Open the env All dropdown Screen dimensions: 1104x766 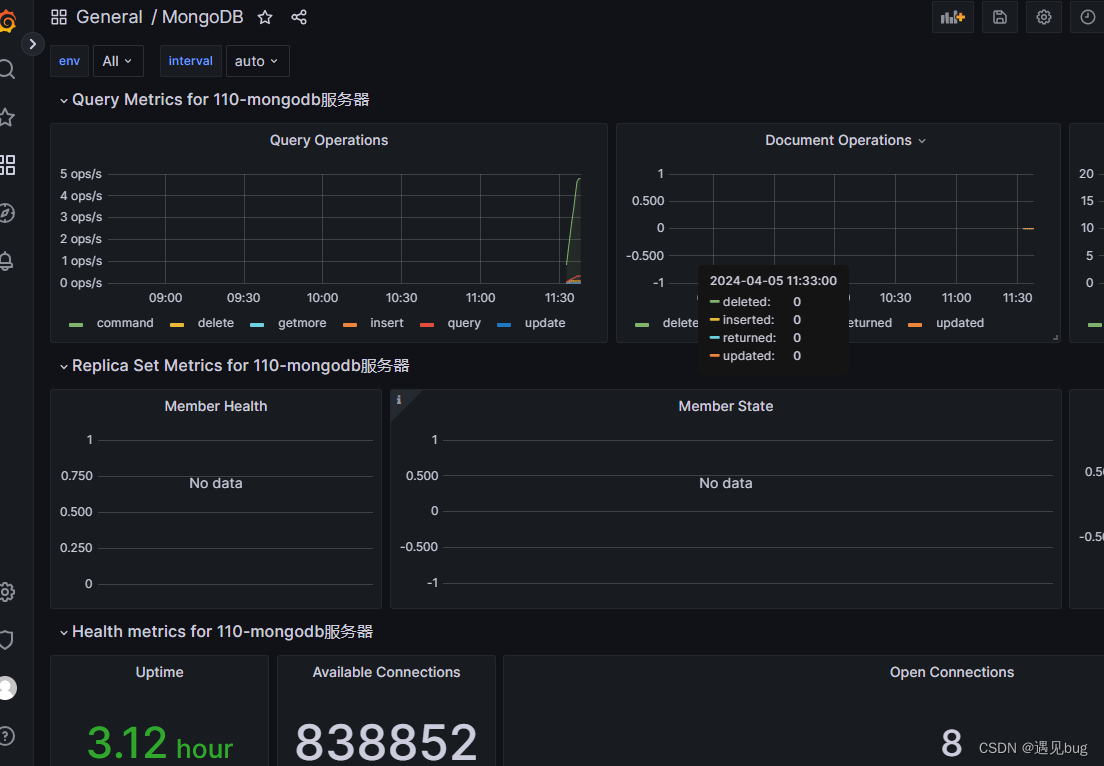(x=118, y=61)
